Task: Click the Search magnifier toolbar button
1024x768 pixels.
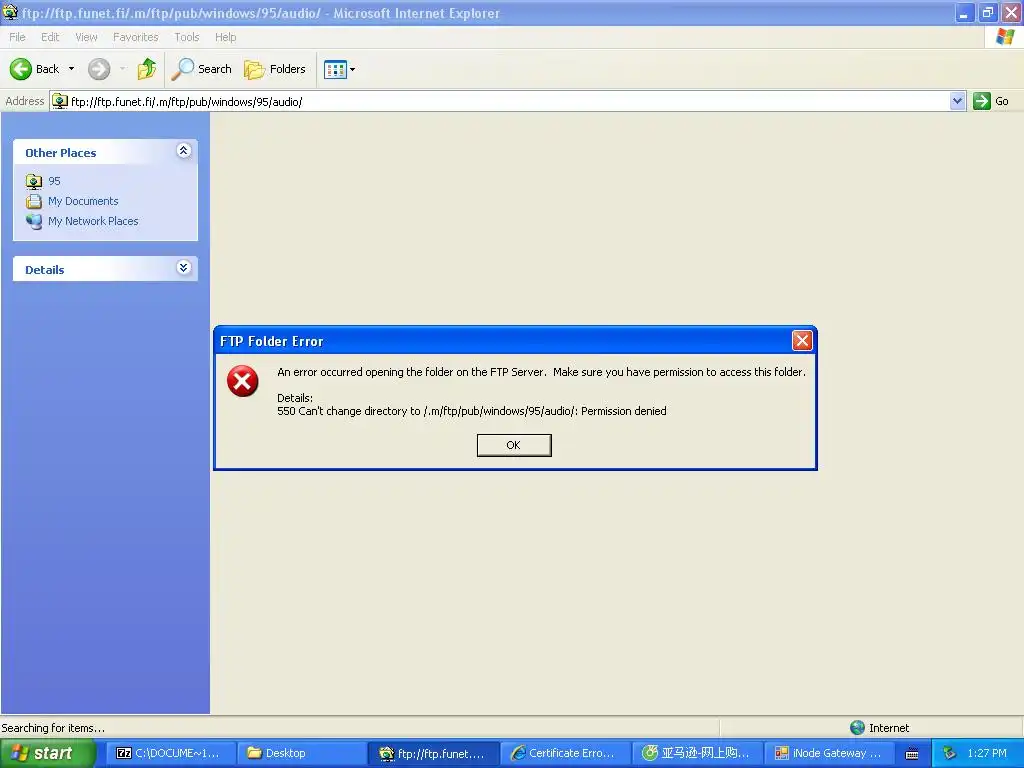Action: click(201, 69)
